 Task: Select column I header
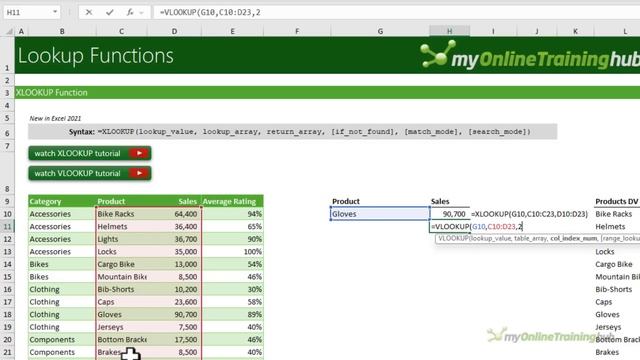click(493, 31)
